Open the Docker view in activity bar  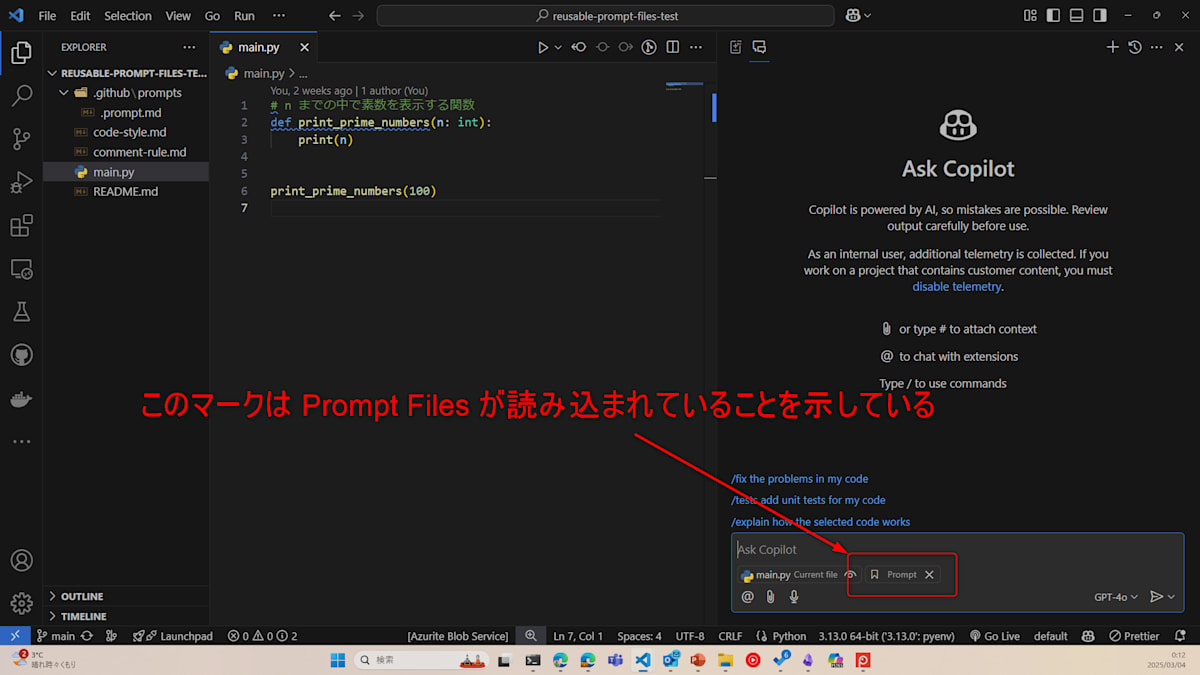tap(21, 398)
